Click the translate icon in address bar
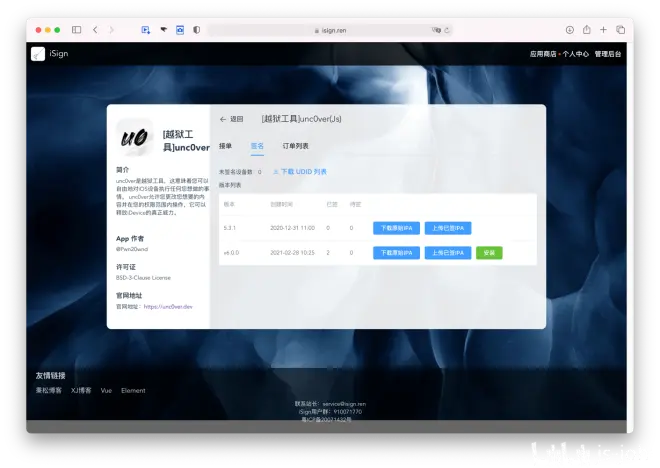The width and height of the screenshot is (660, 468). (x=436, y=30)
